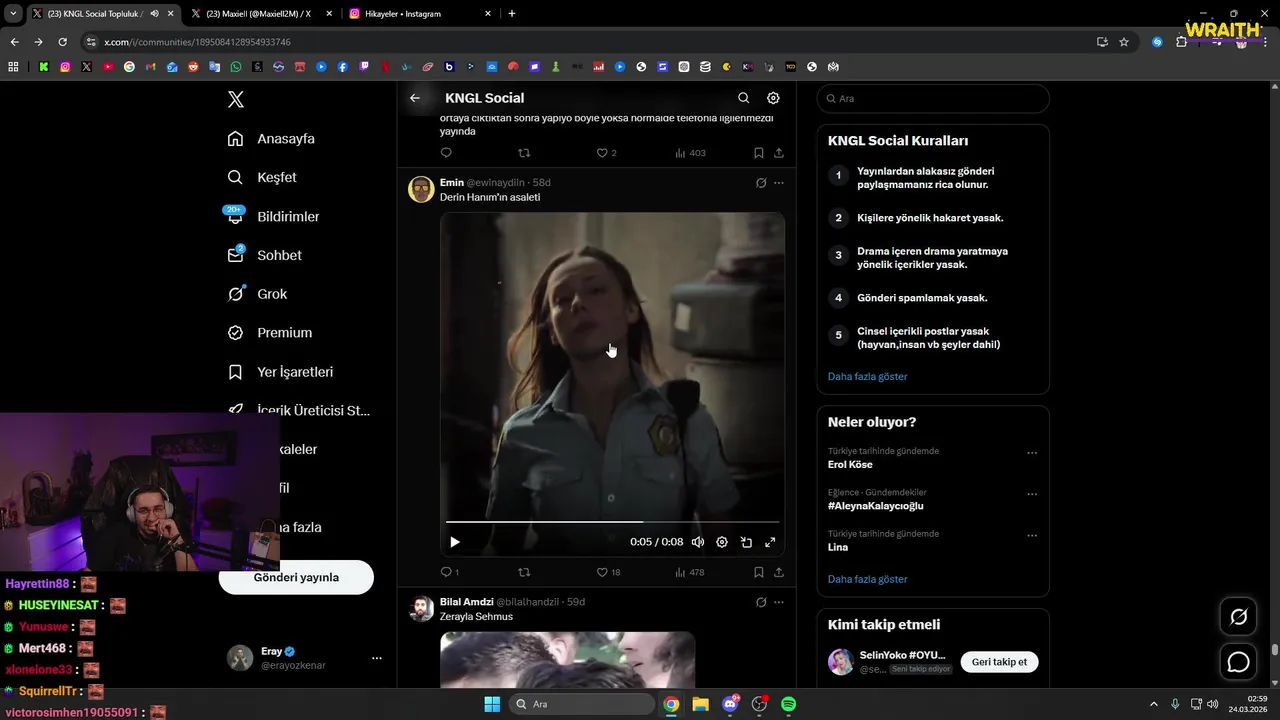Mute the video volume

(x=698, y=542)
